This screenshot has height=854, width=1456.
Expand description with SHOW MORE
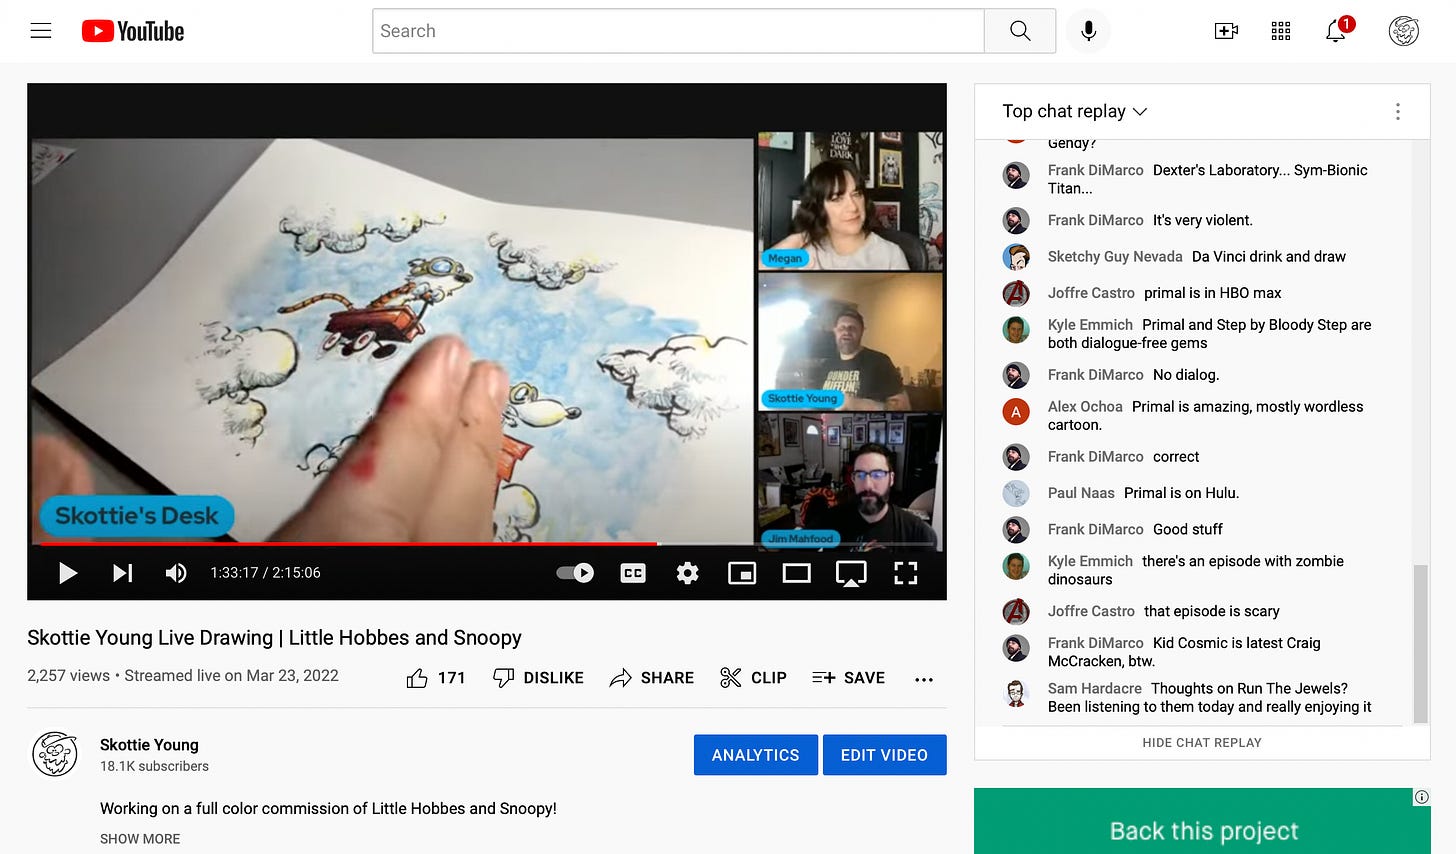[140, 839]
